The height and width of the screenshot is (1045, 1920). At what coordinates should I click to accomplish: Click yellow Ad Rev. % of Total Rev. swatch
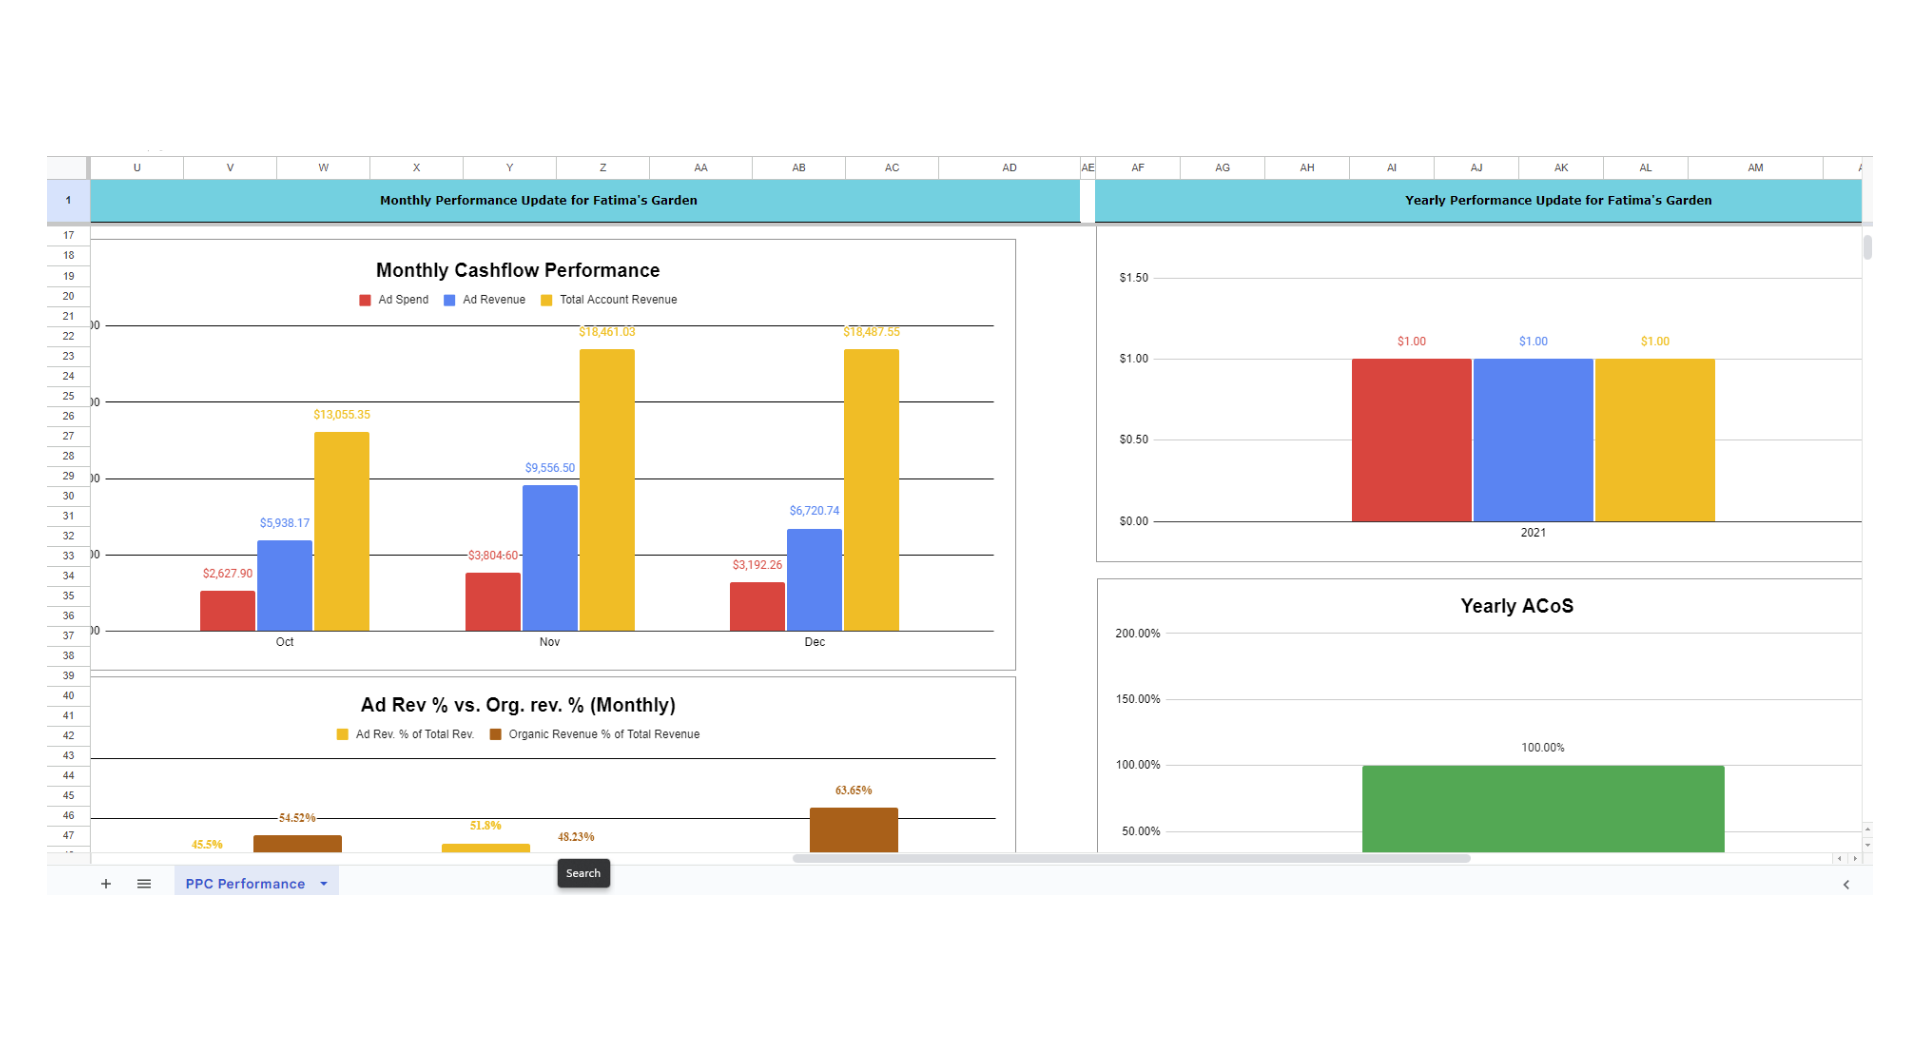tap(342, 735)
